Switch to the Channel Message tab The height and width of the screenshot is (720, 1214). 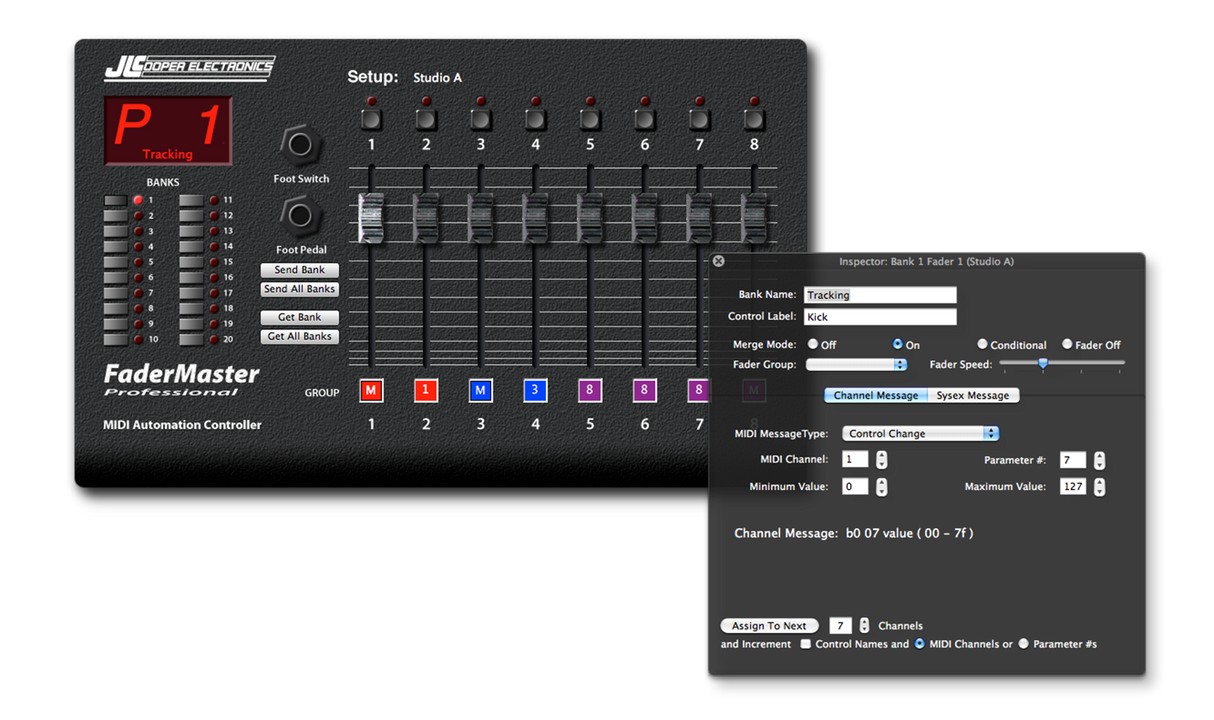click(875, 395)
